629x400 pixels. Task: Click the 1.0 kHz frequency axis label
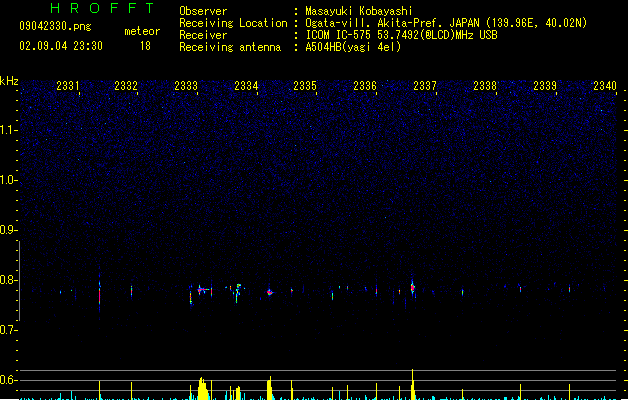pos(8,180)
